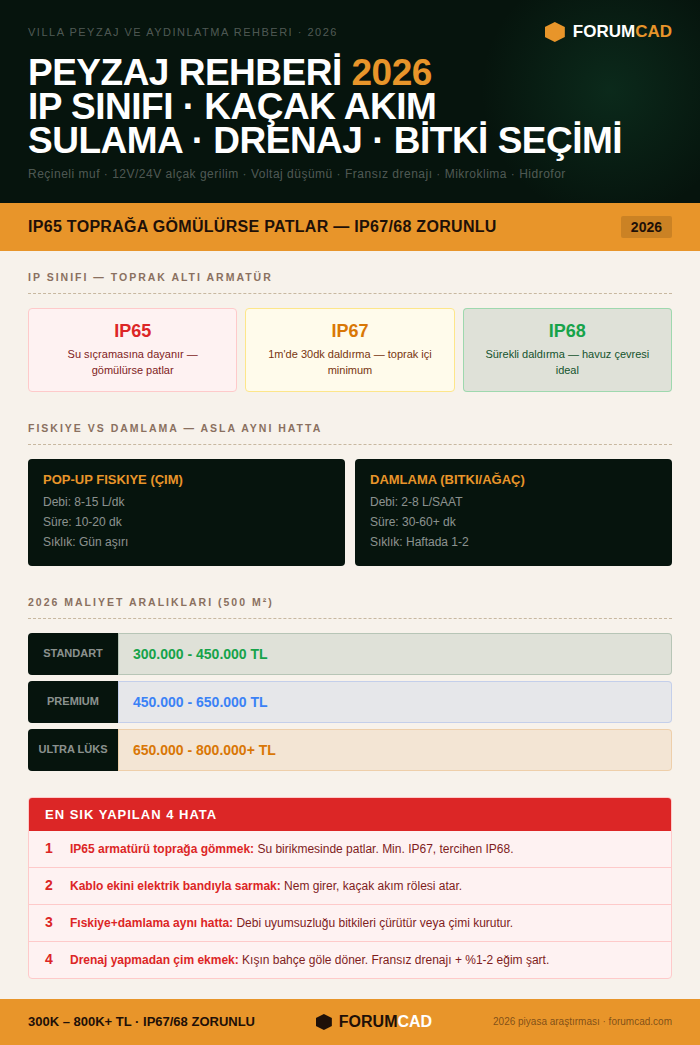The height and width of the screenshot is (1045, 700).
Task: Click the Damlama (Bitki/Ağaç) panel
Action: coord(513,513)
